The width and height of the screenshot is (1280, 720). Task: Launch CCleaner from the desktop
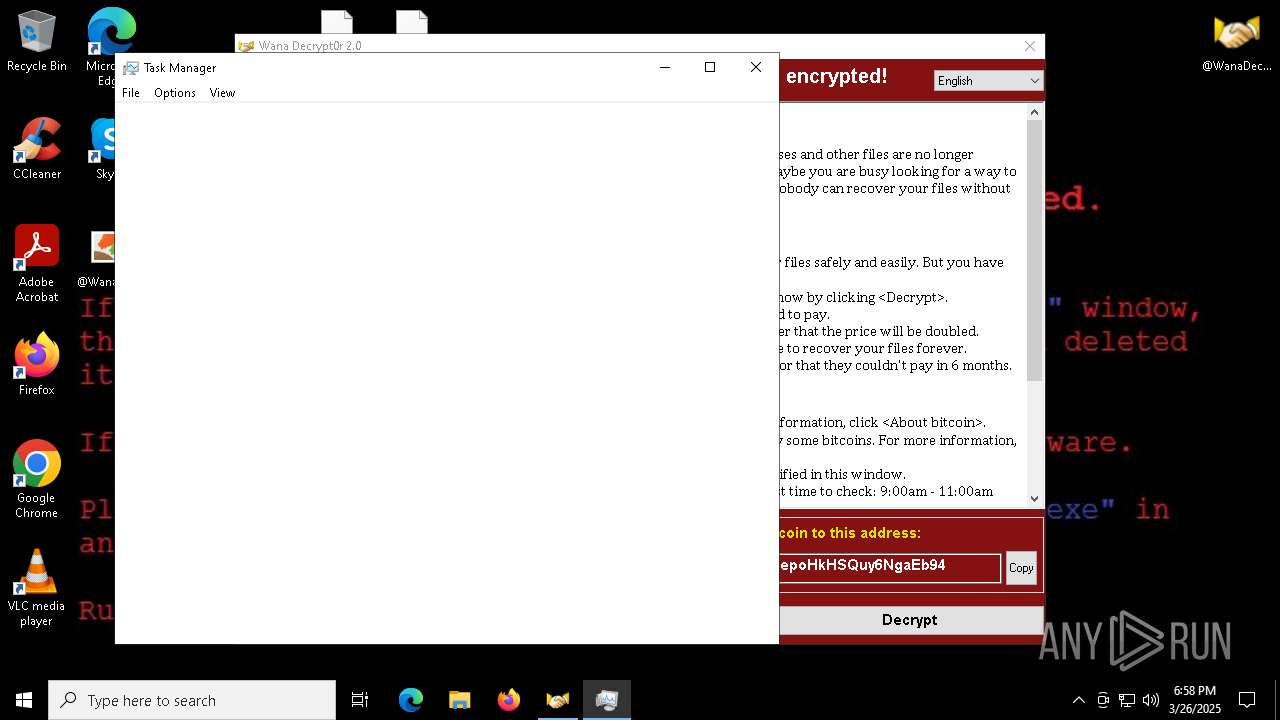(36, 149)
